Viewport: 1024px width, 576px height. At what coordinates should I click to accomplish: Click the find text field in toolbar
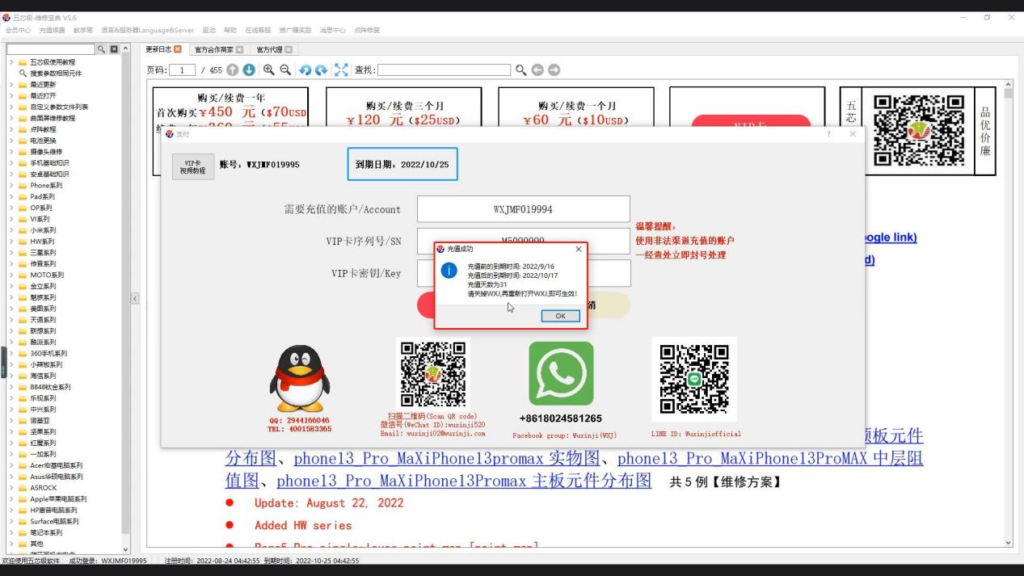444,70
